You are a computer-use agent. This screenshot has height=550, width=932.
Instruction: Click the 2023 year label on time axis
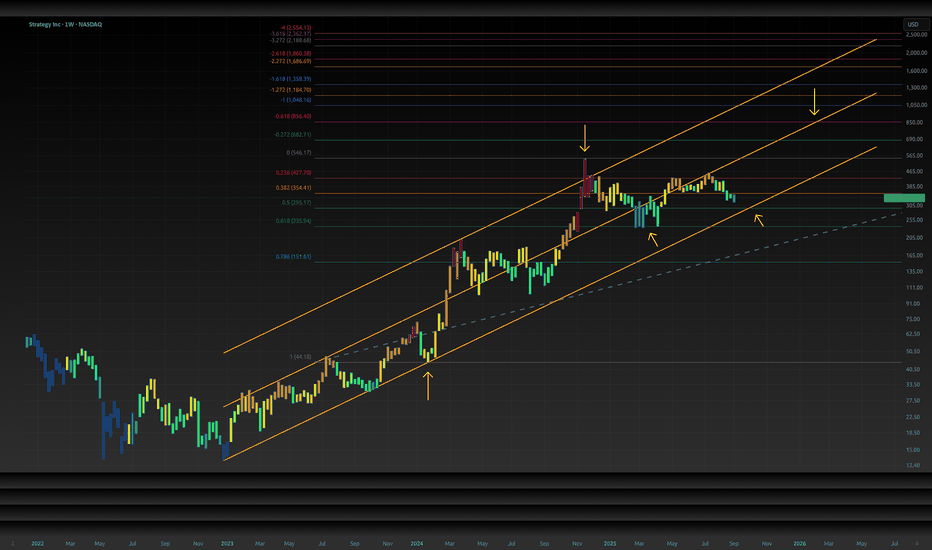click(x=227, y=543)
